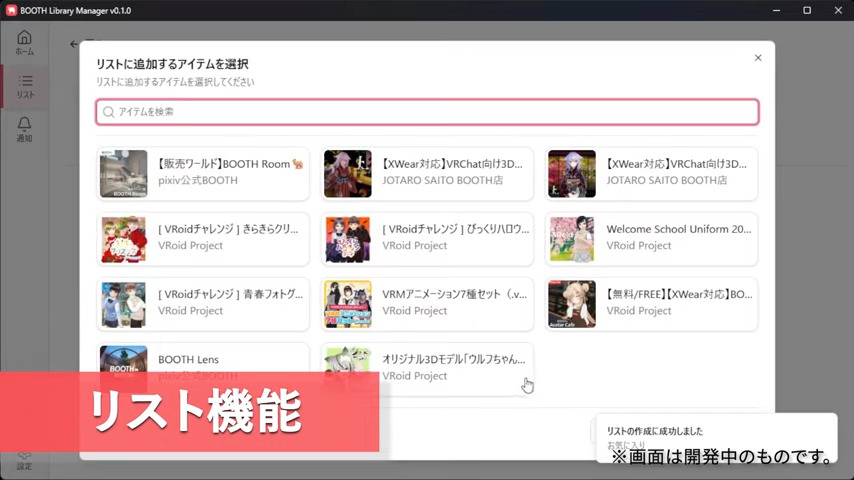This screenshot has height=480, width=854.
Task: Close the item selection dialog
Action: coord(757,58)
